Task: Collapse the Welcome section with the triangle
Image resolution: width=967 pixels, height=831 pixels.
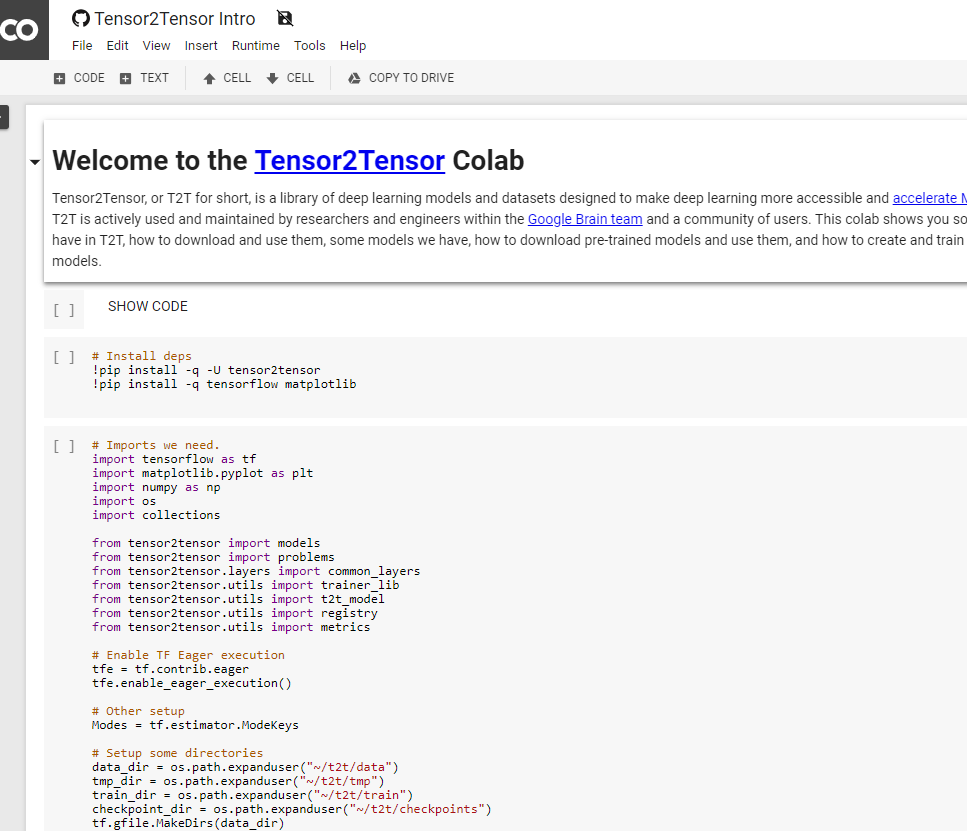Action: click(35, 162)
